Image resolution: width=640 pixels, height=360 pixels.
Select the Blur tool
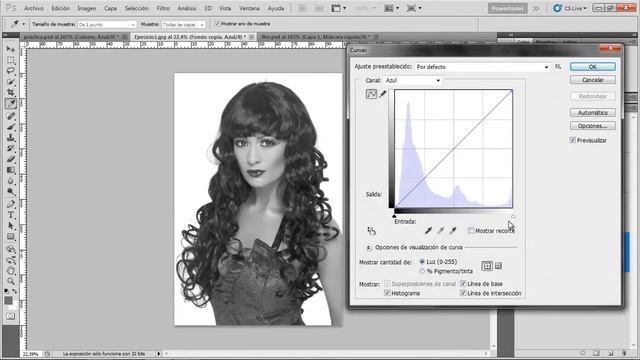click(x=11, y=181)
